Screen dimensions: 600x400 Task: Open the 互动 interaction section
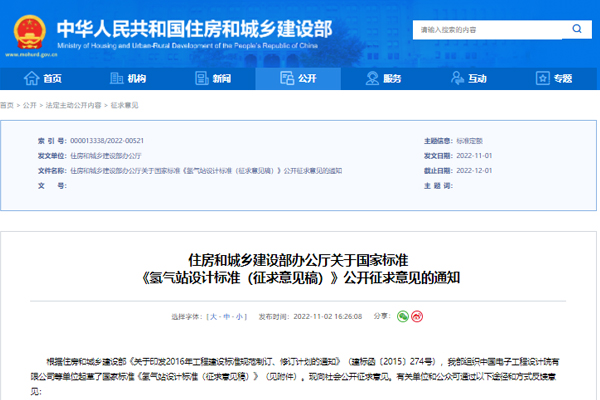point(471,78)
